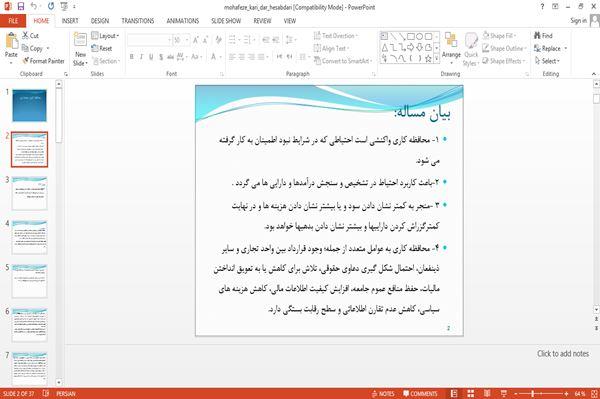Click the Save icon in quick access toolbar
Screen dimensions: 600x399
point(21,6)
